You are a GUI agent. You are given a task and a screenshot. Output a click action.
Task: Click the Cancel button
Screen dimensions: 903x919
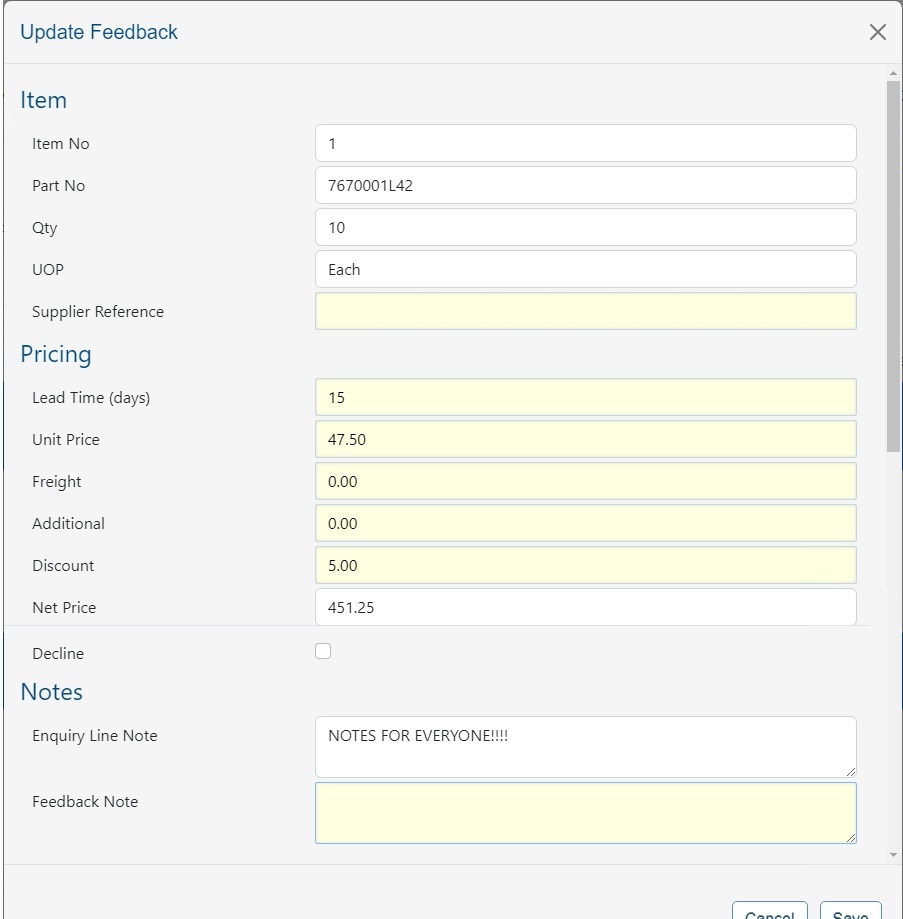[769, 912]
